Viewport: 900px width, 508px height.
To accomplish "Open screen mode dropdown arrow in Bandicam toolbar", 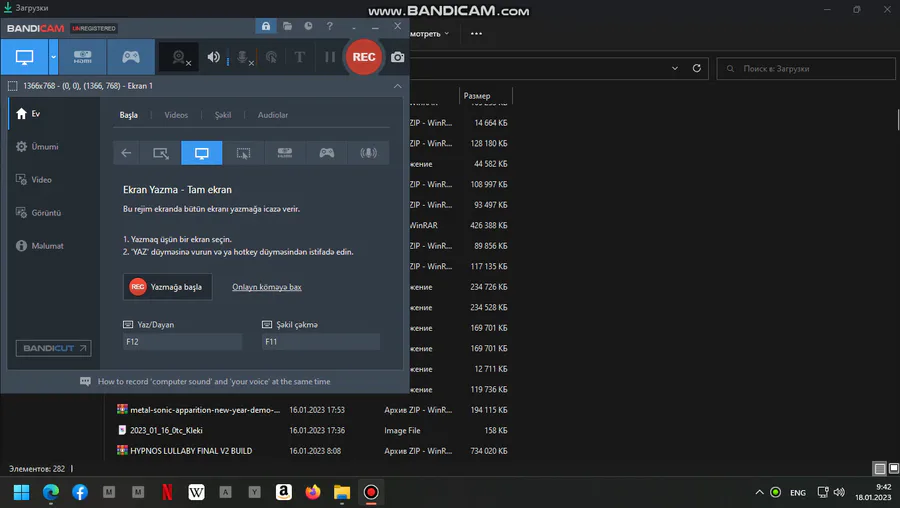I will coord(53,57).
